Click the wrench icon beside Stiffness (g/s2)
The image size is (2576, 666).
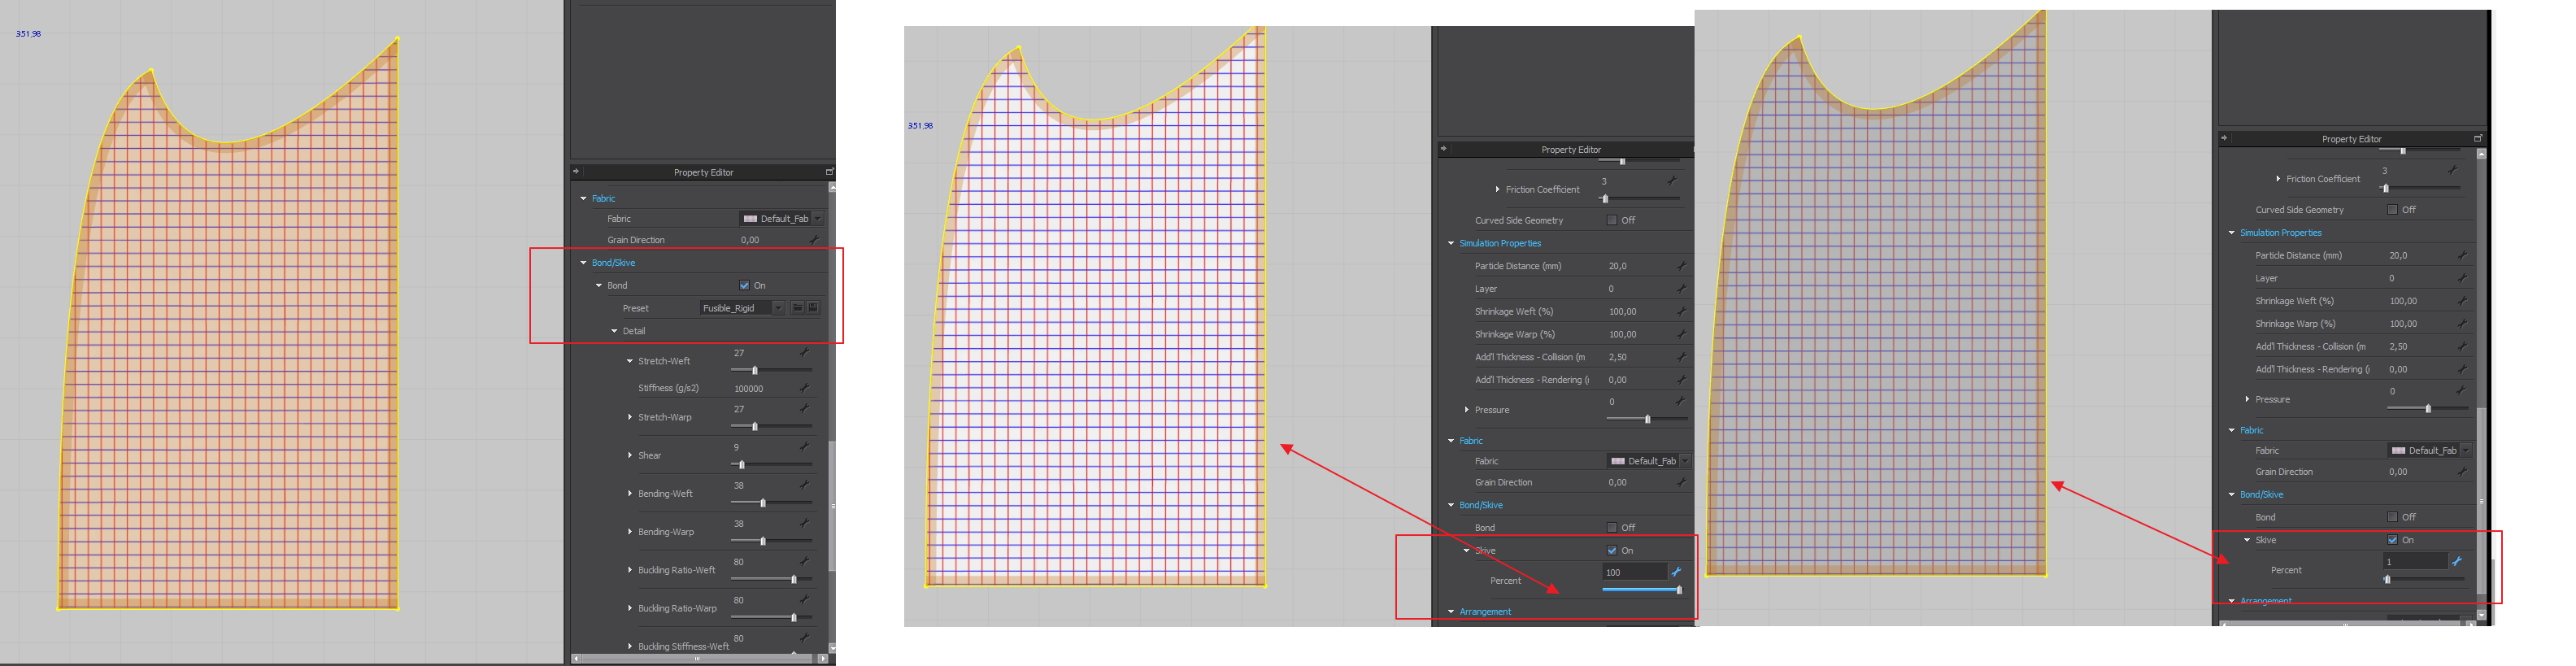[x=804, y=388]
